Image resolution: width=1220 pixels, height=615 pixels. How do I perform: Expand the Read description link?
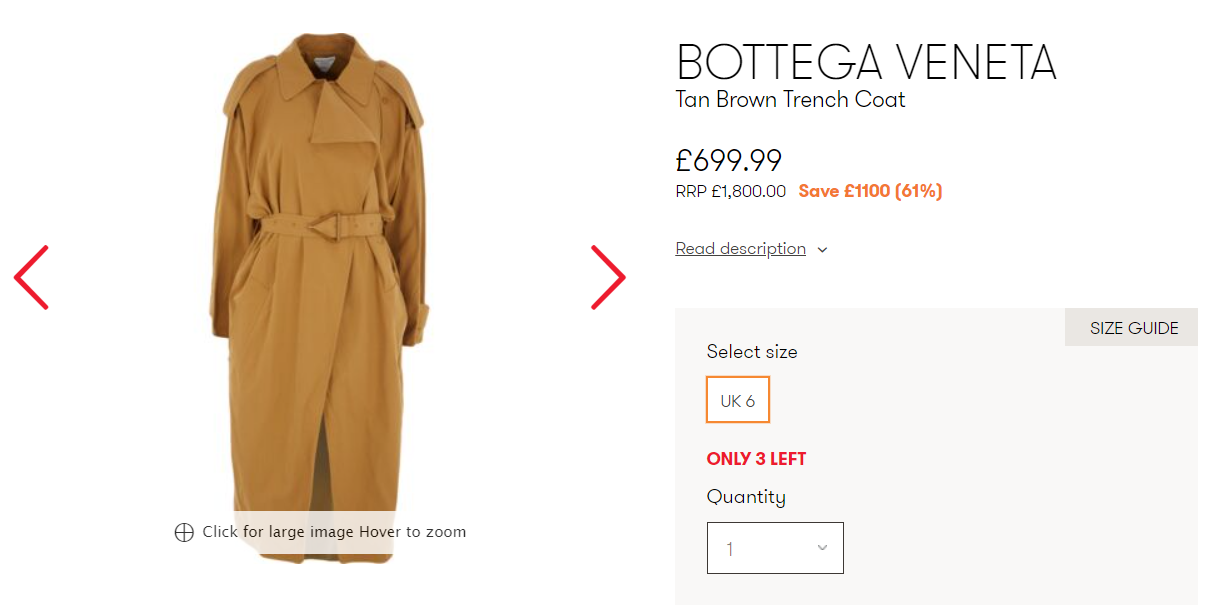740,249
